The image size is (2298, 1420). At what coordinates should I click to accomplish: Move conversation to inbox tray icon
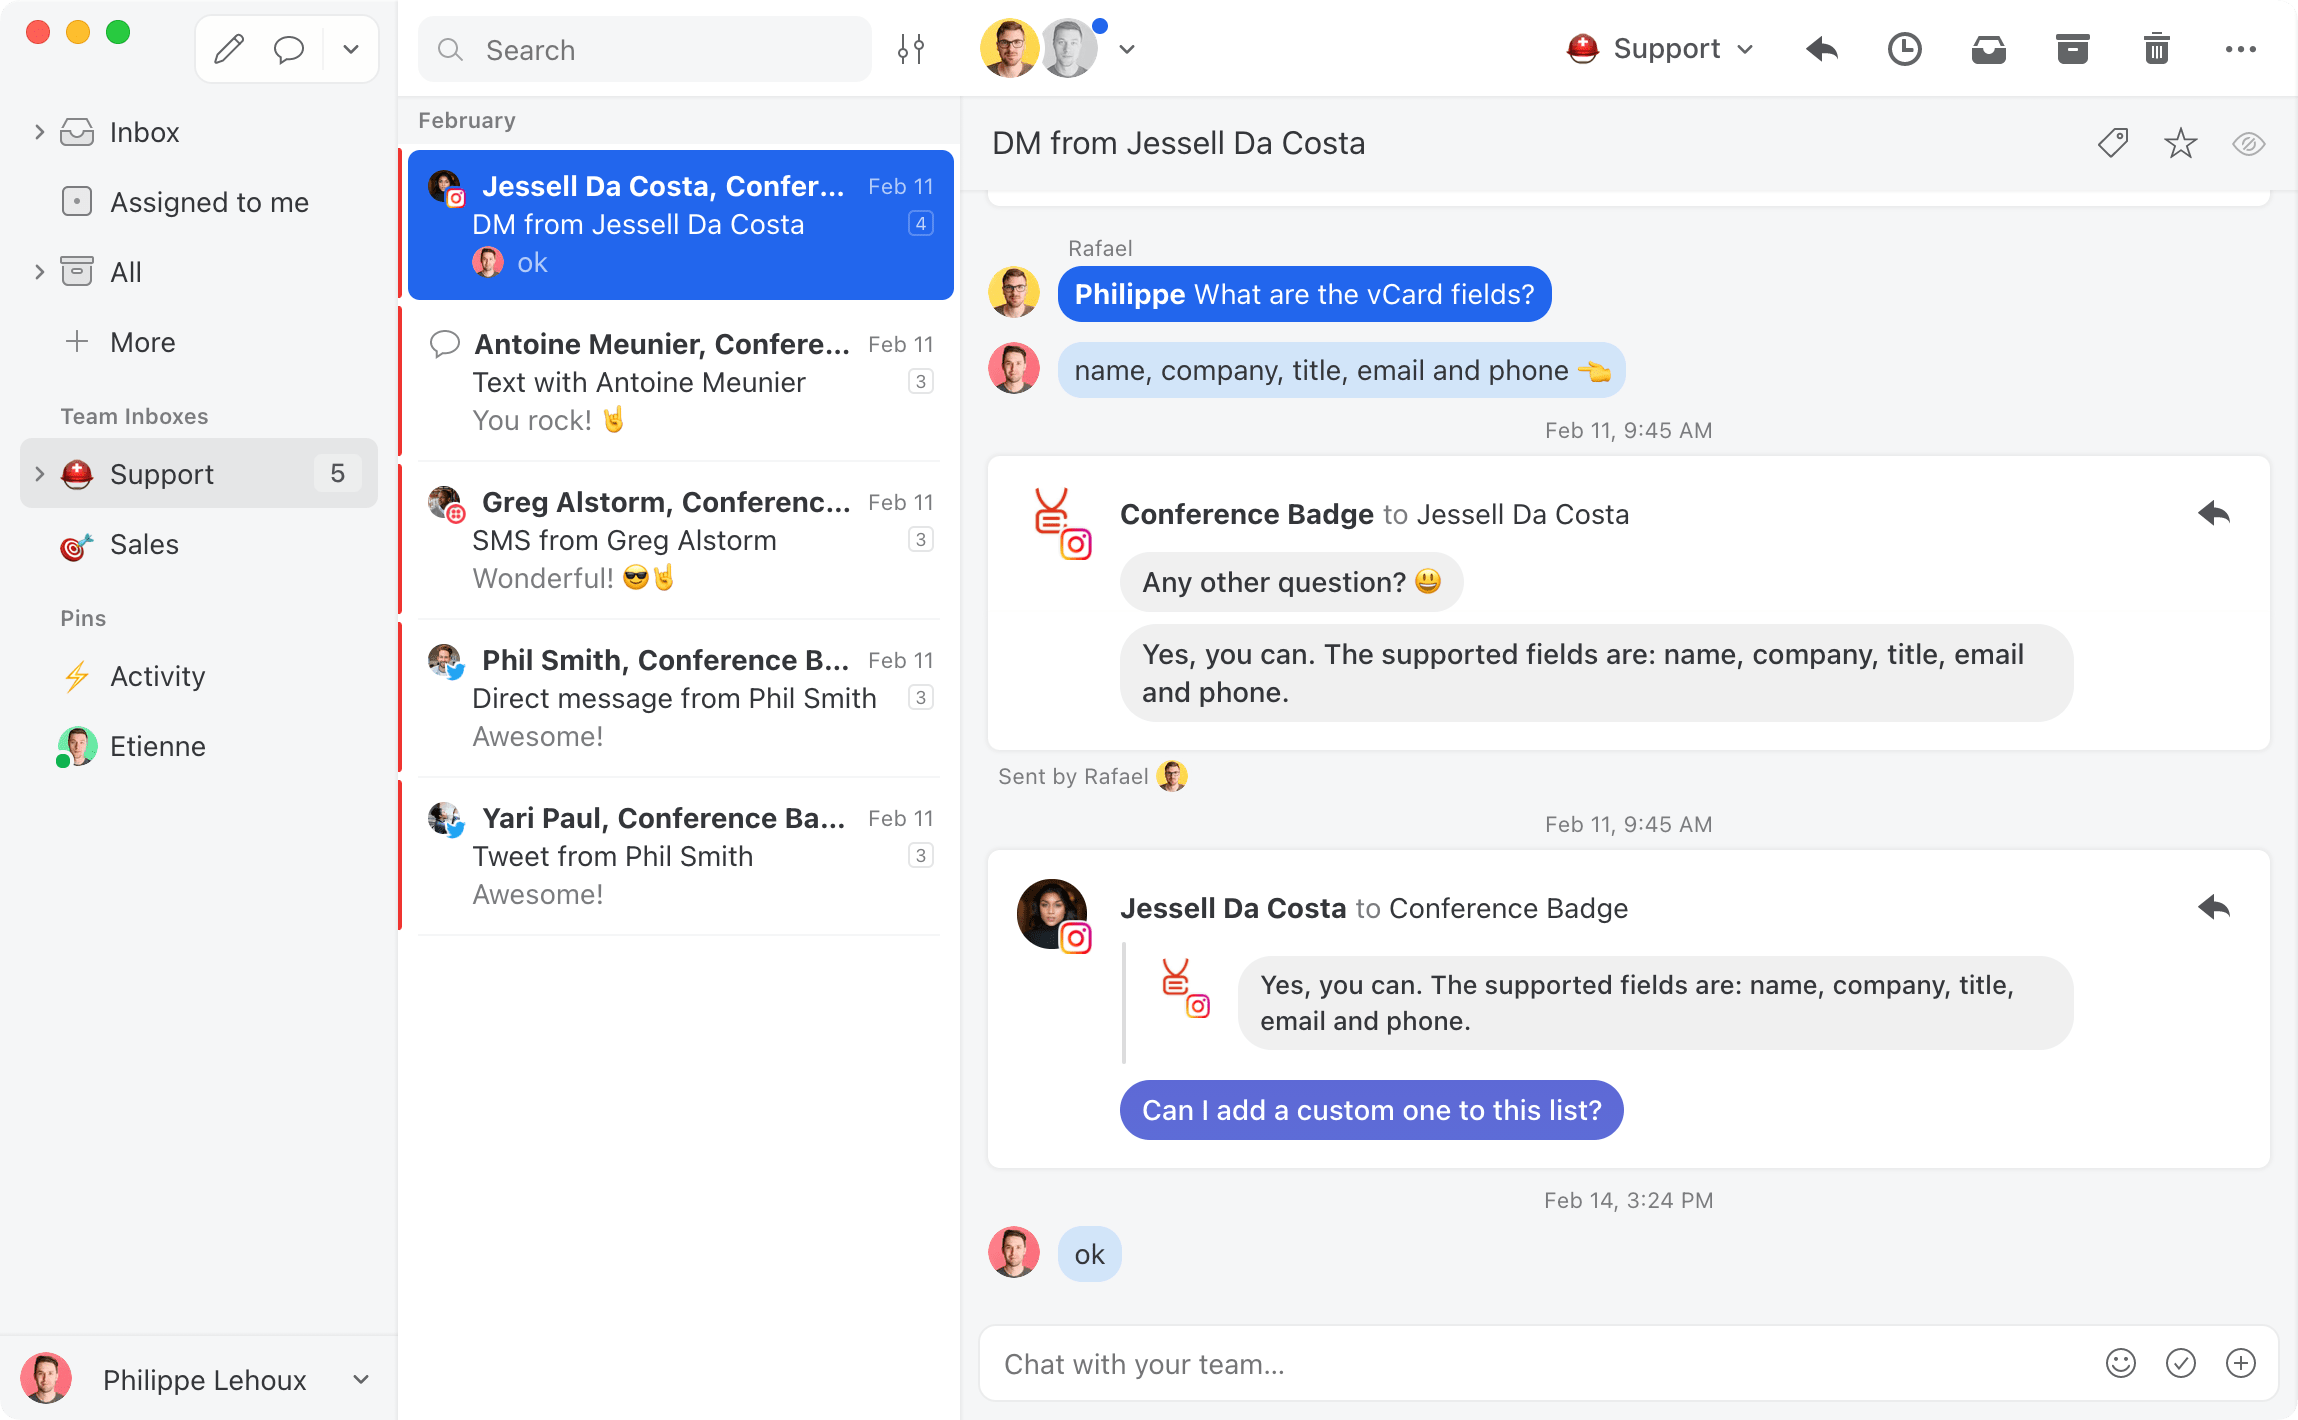point(1989,49)
